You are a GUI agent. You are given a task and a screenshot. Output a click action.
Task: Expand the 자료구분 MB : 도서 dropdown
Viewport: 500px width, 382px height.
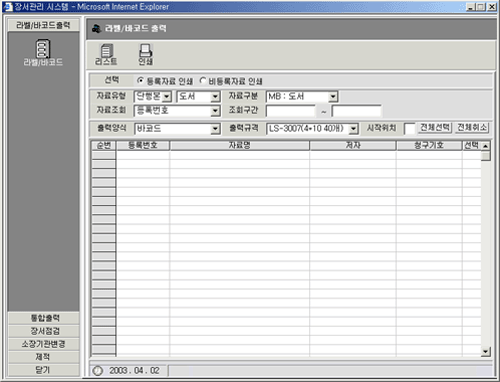coord(333,97)
